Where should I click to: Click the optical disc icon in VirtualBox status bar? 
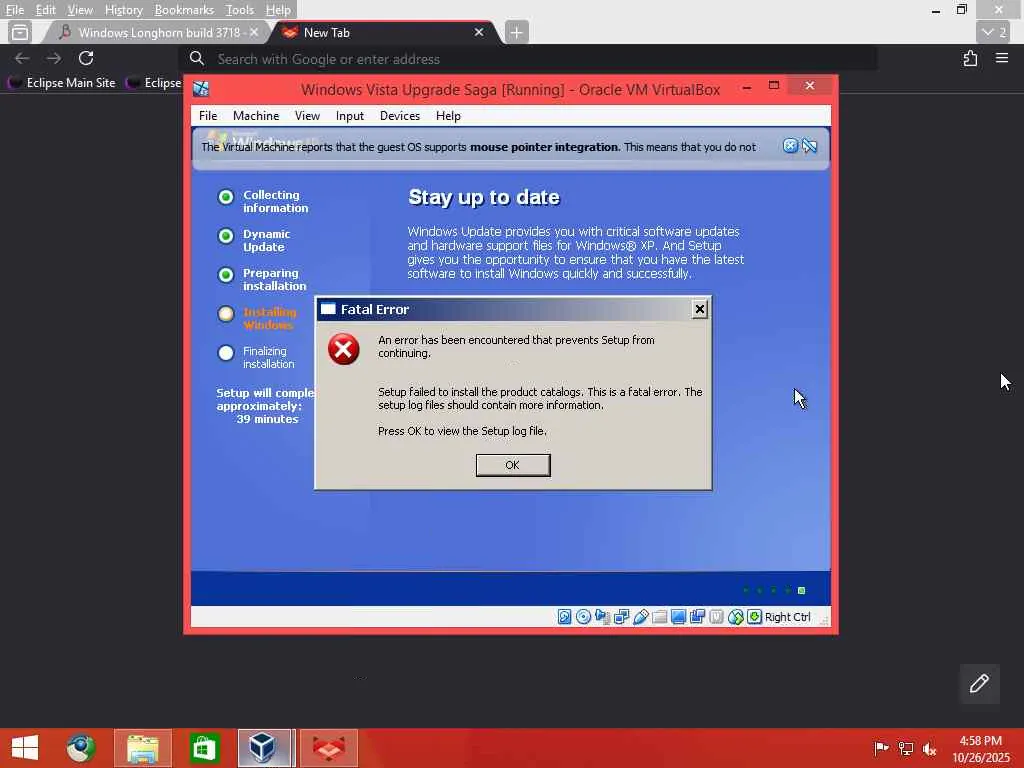583,616
